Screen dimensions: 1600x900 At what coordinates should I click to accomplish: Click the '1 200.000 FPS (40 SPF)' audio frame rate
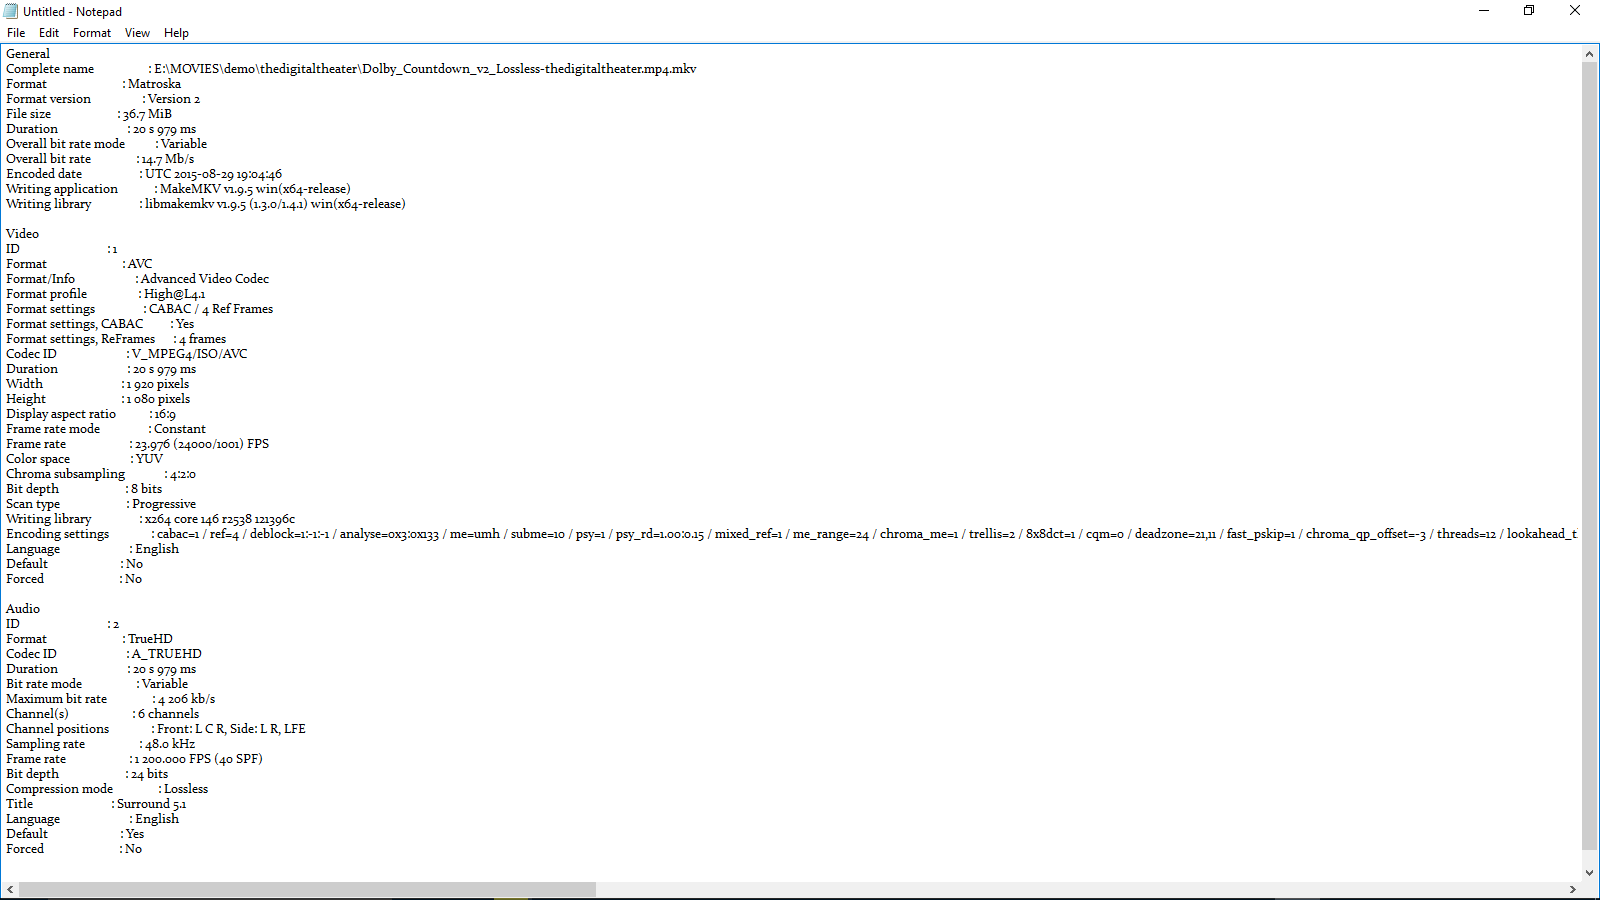click(x=199, y=759)
